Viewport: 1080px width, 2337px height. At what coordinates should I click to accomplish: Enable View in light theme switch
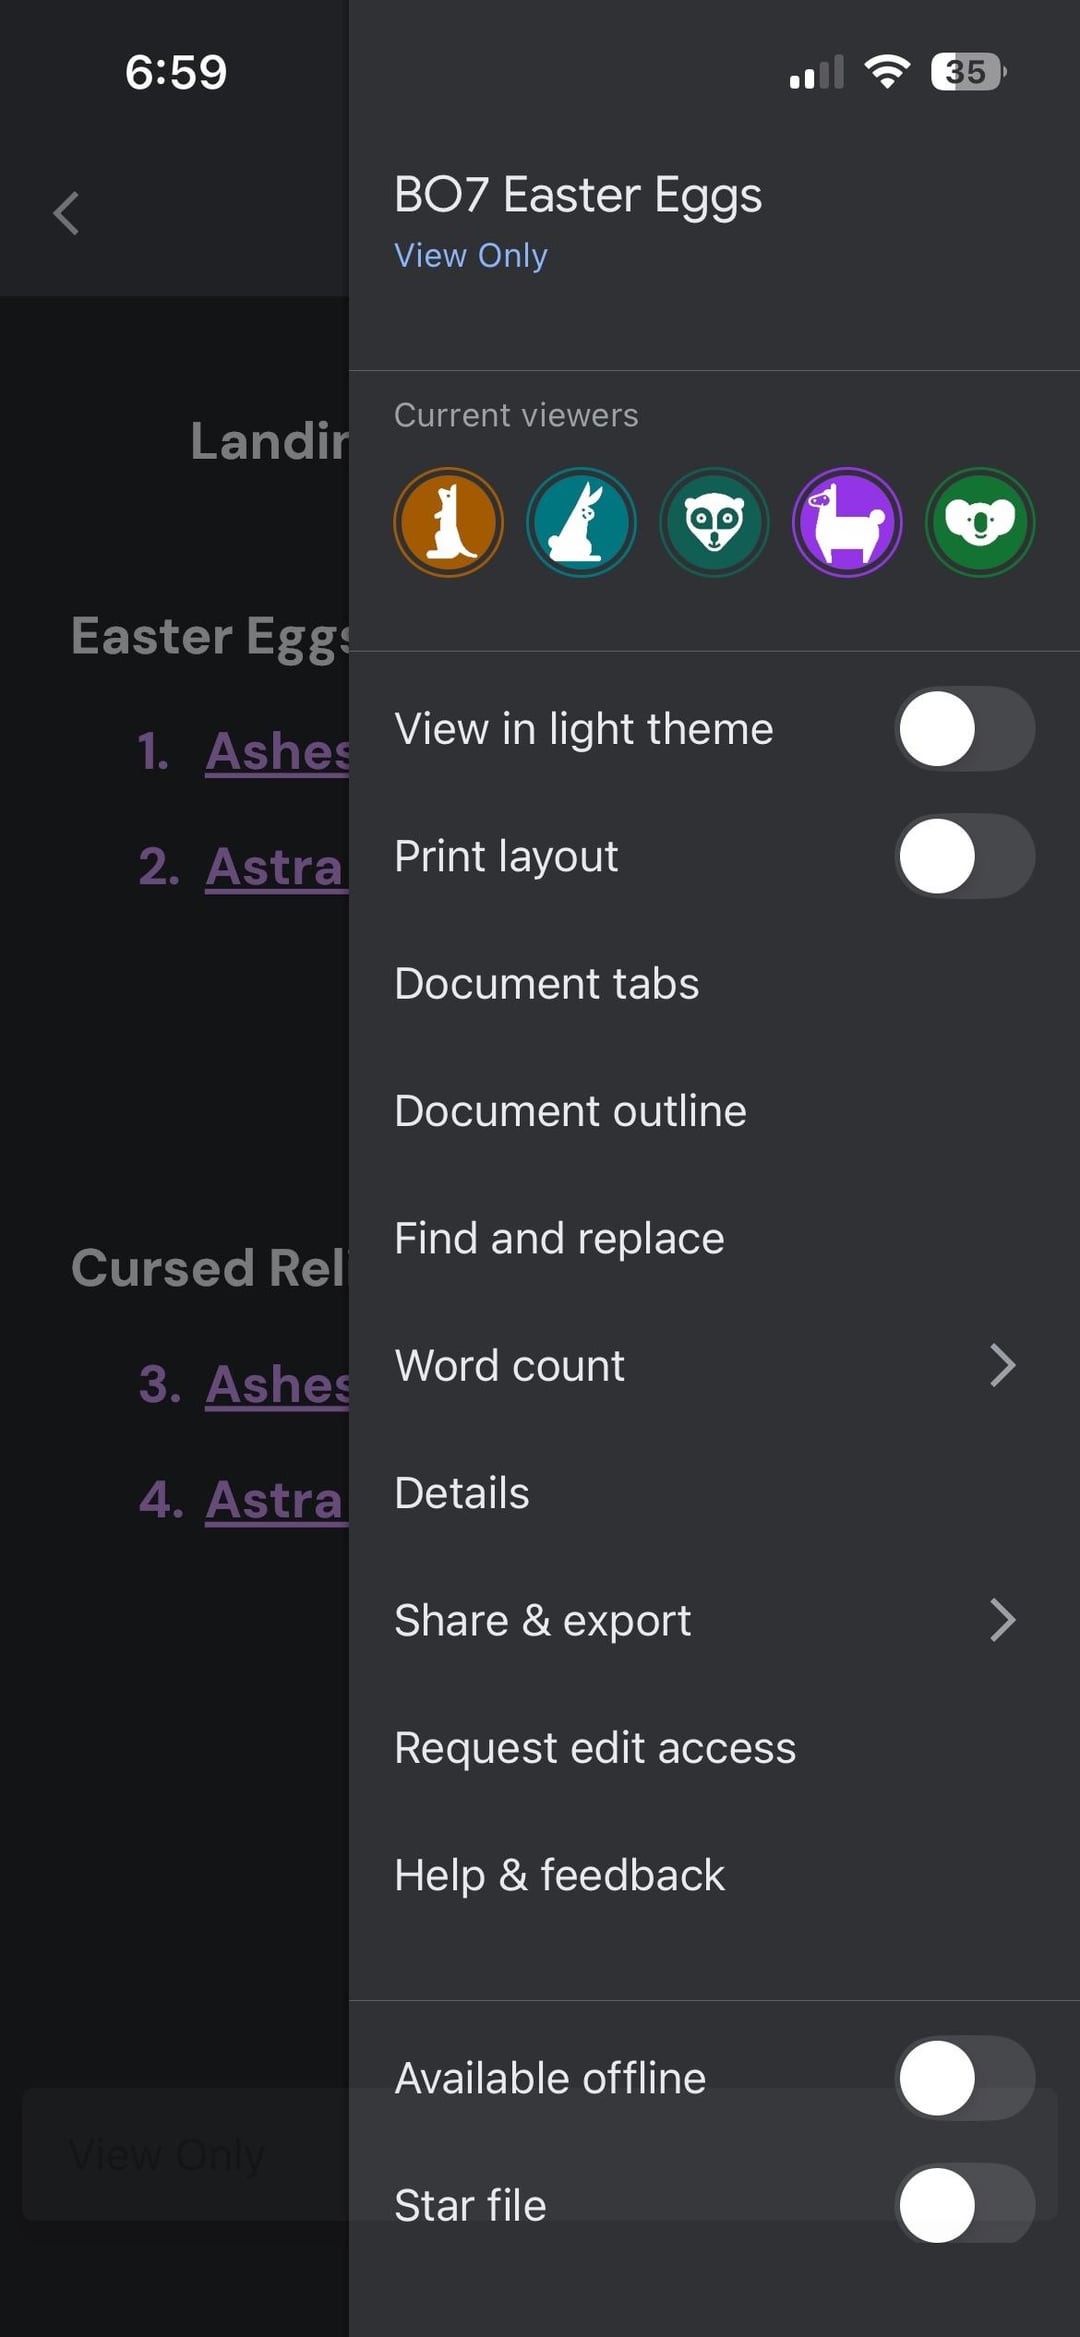[x=964, y=729]
